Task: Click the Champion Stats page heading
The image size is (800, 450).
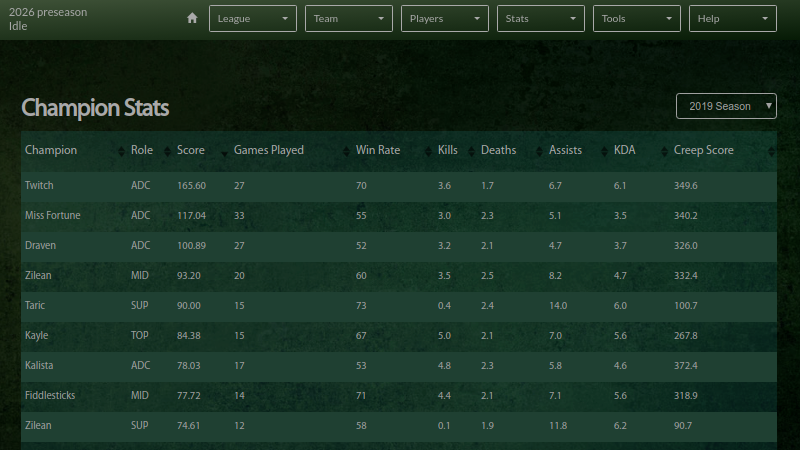Action: [x=95, y=108]
